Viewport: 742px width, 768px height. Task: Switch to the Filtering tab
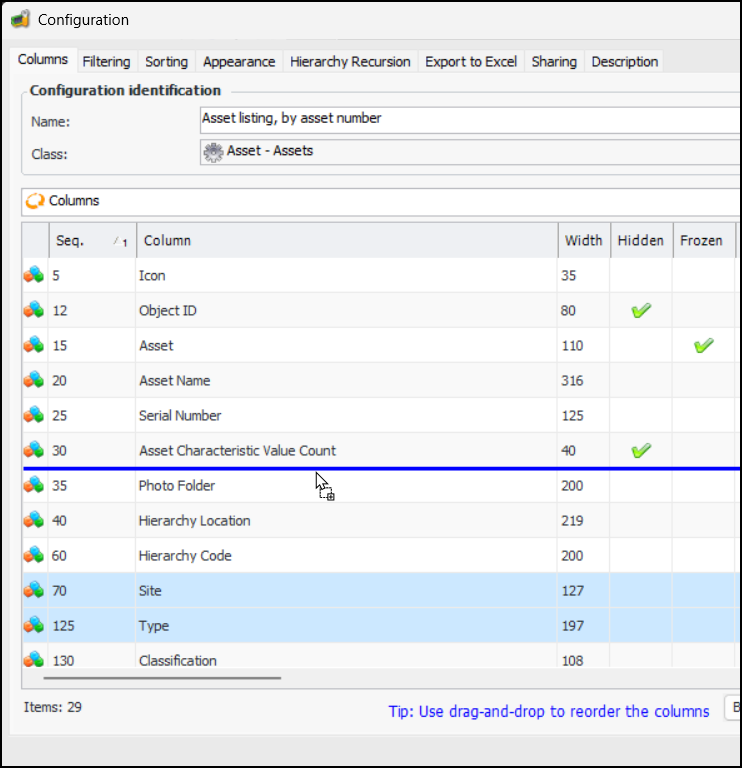tap(106, 62)
